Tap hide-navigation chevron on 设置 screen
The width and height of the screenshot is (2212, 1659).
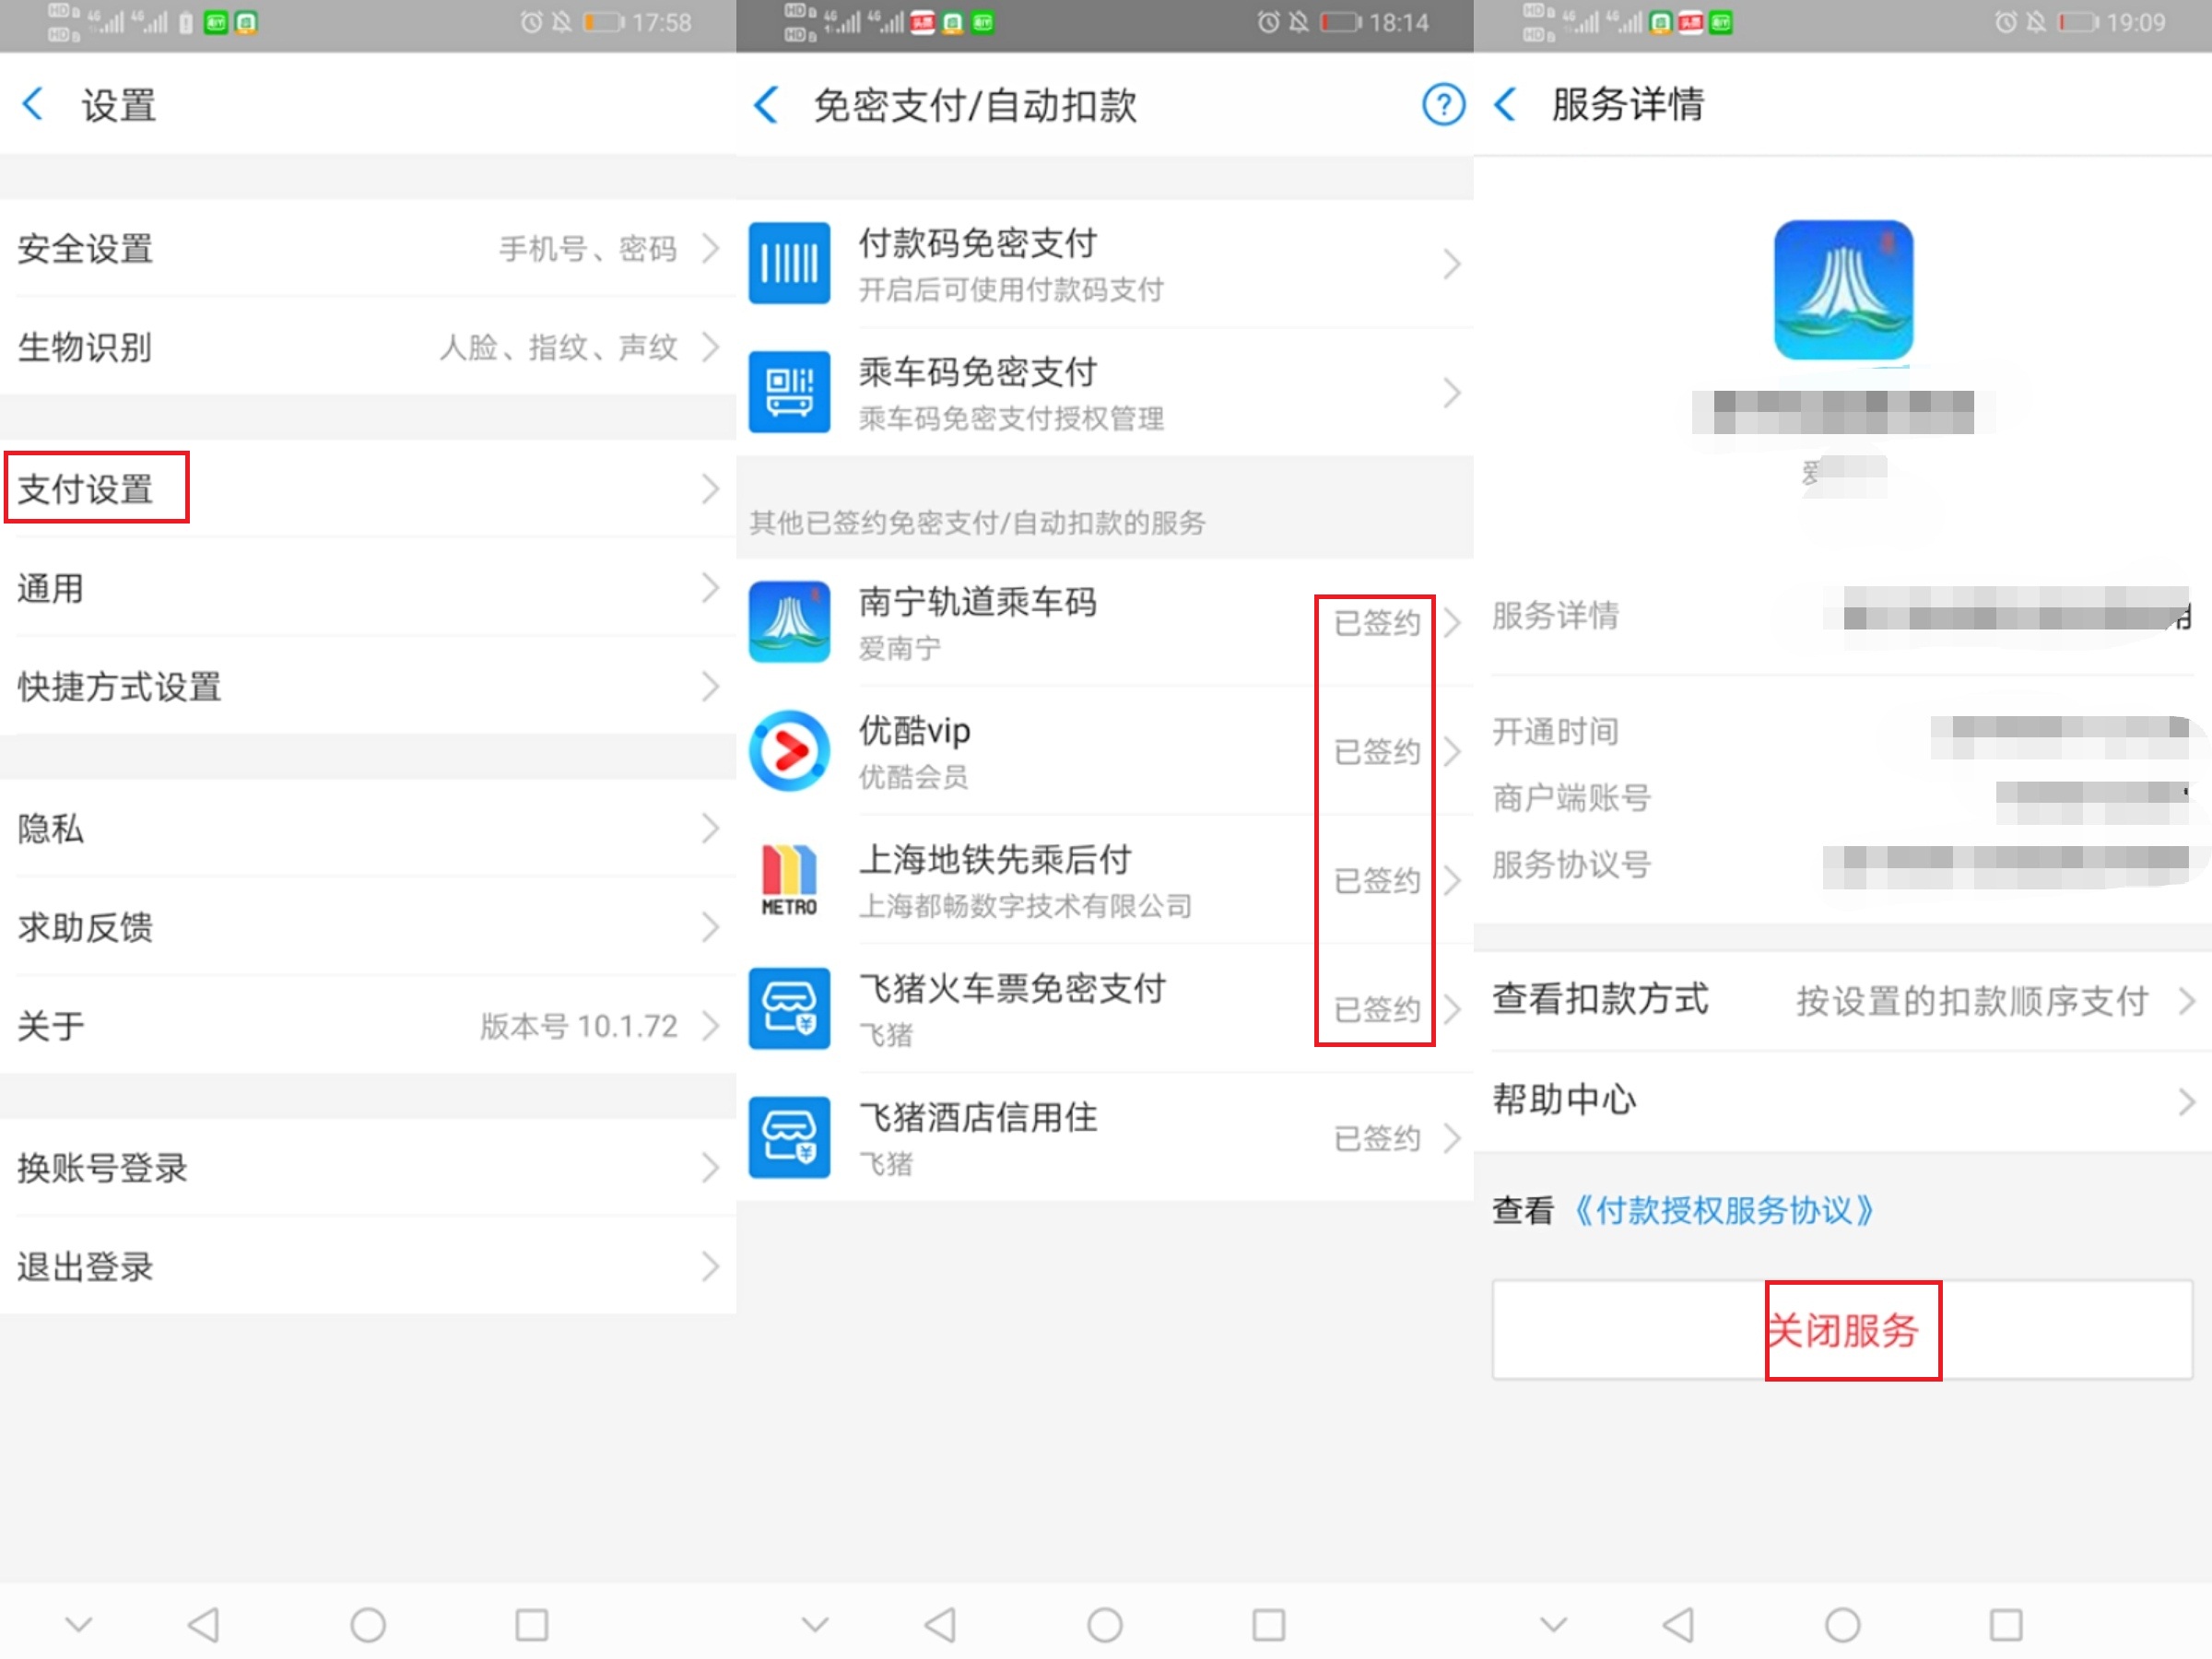coord(78,1624)
